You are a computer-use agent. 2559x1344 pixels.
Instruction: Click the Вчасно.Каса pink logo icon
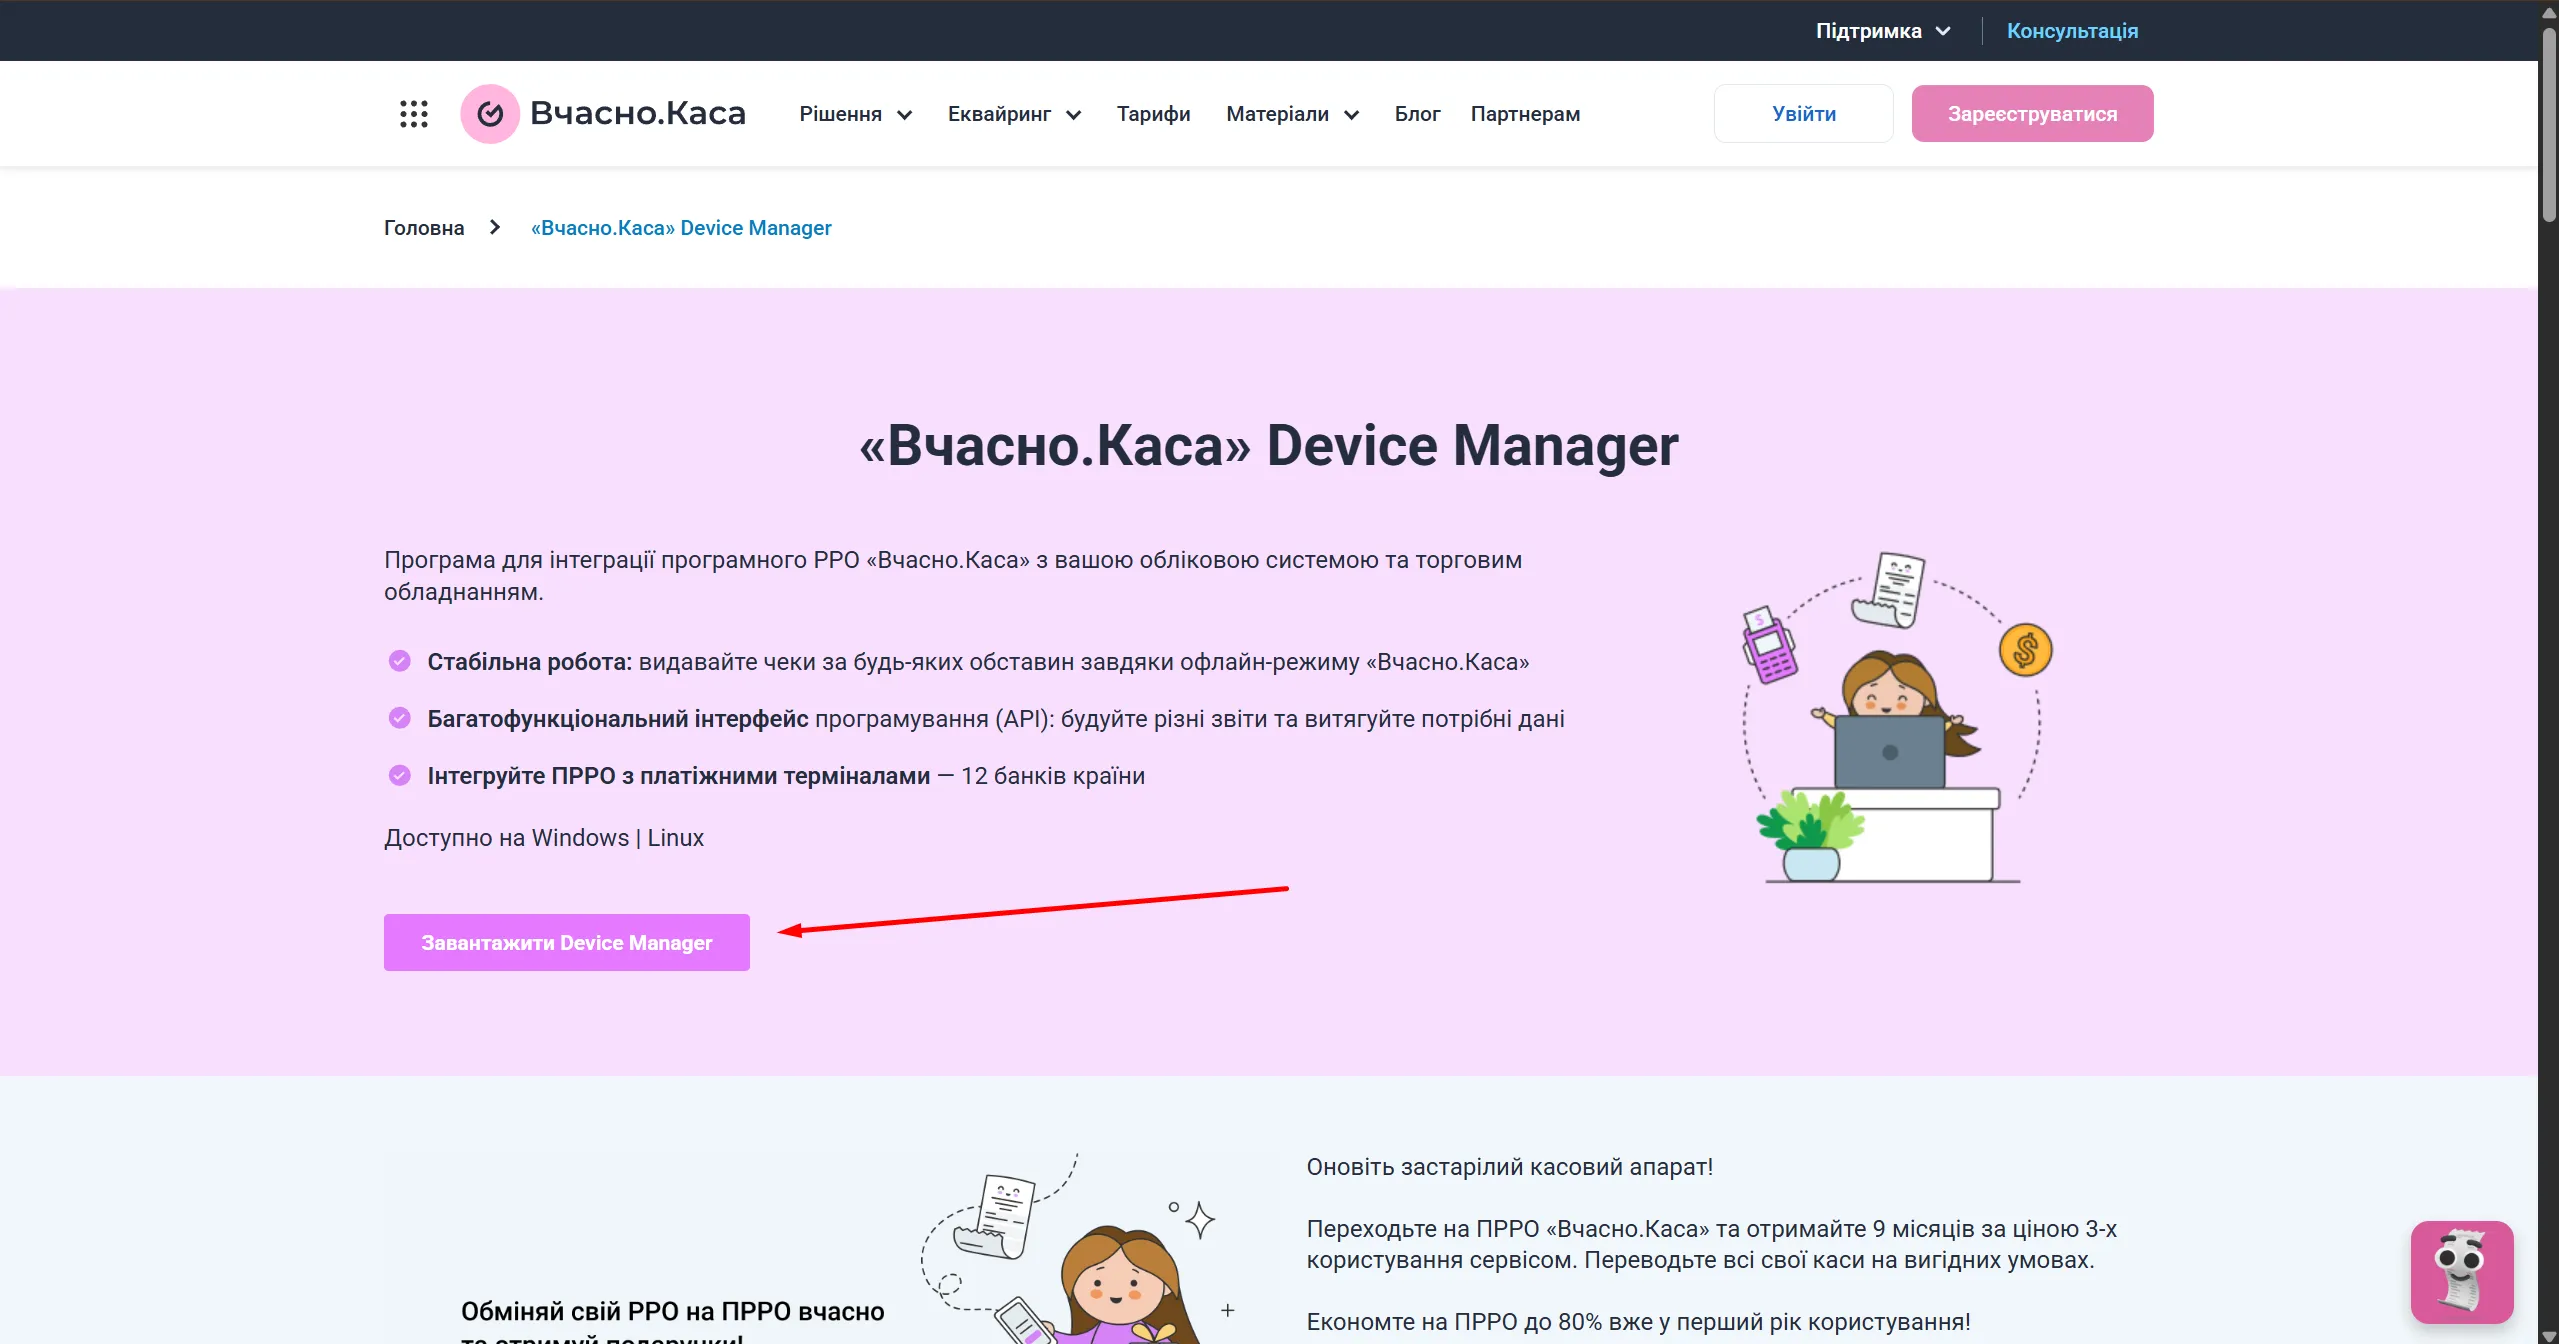(490, 114)
